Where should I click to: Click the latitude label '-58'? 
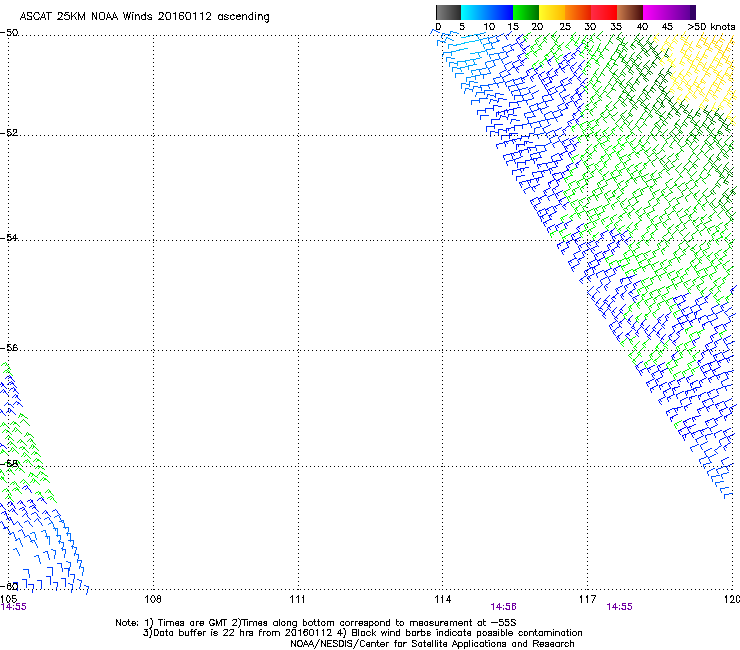point(9,464)
